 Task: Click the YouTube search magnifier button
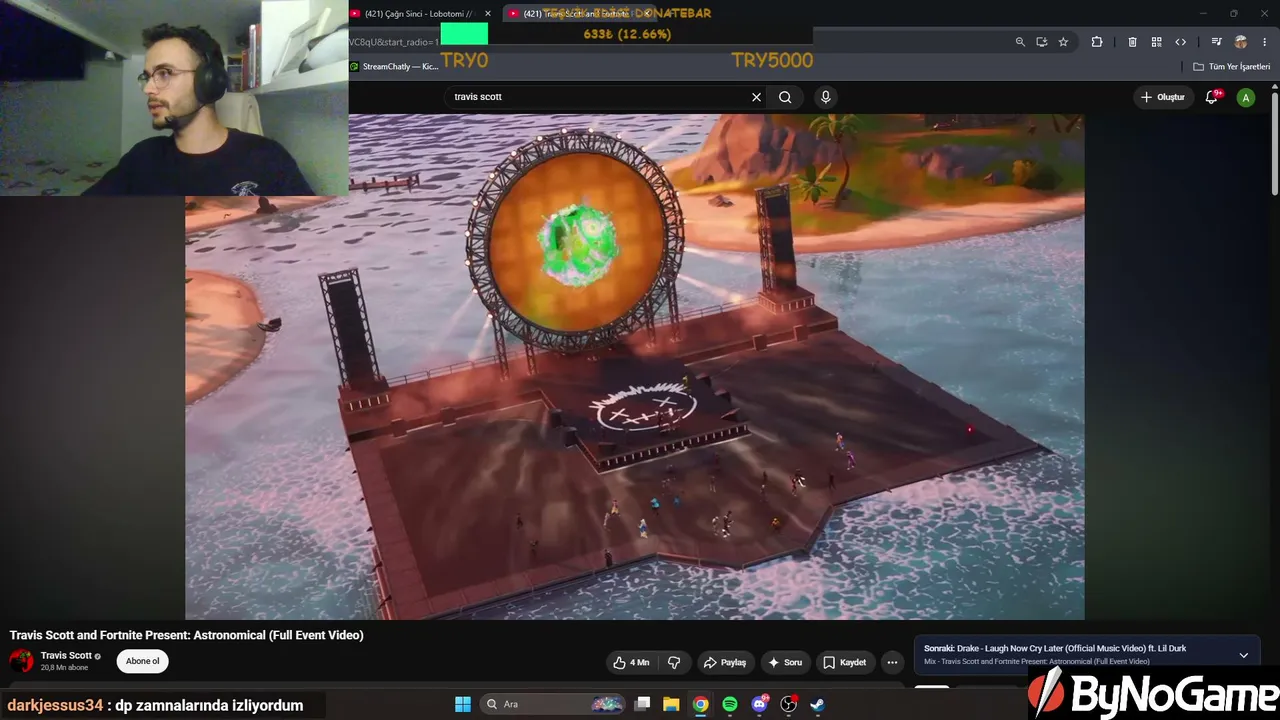pos(785,97)
